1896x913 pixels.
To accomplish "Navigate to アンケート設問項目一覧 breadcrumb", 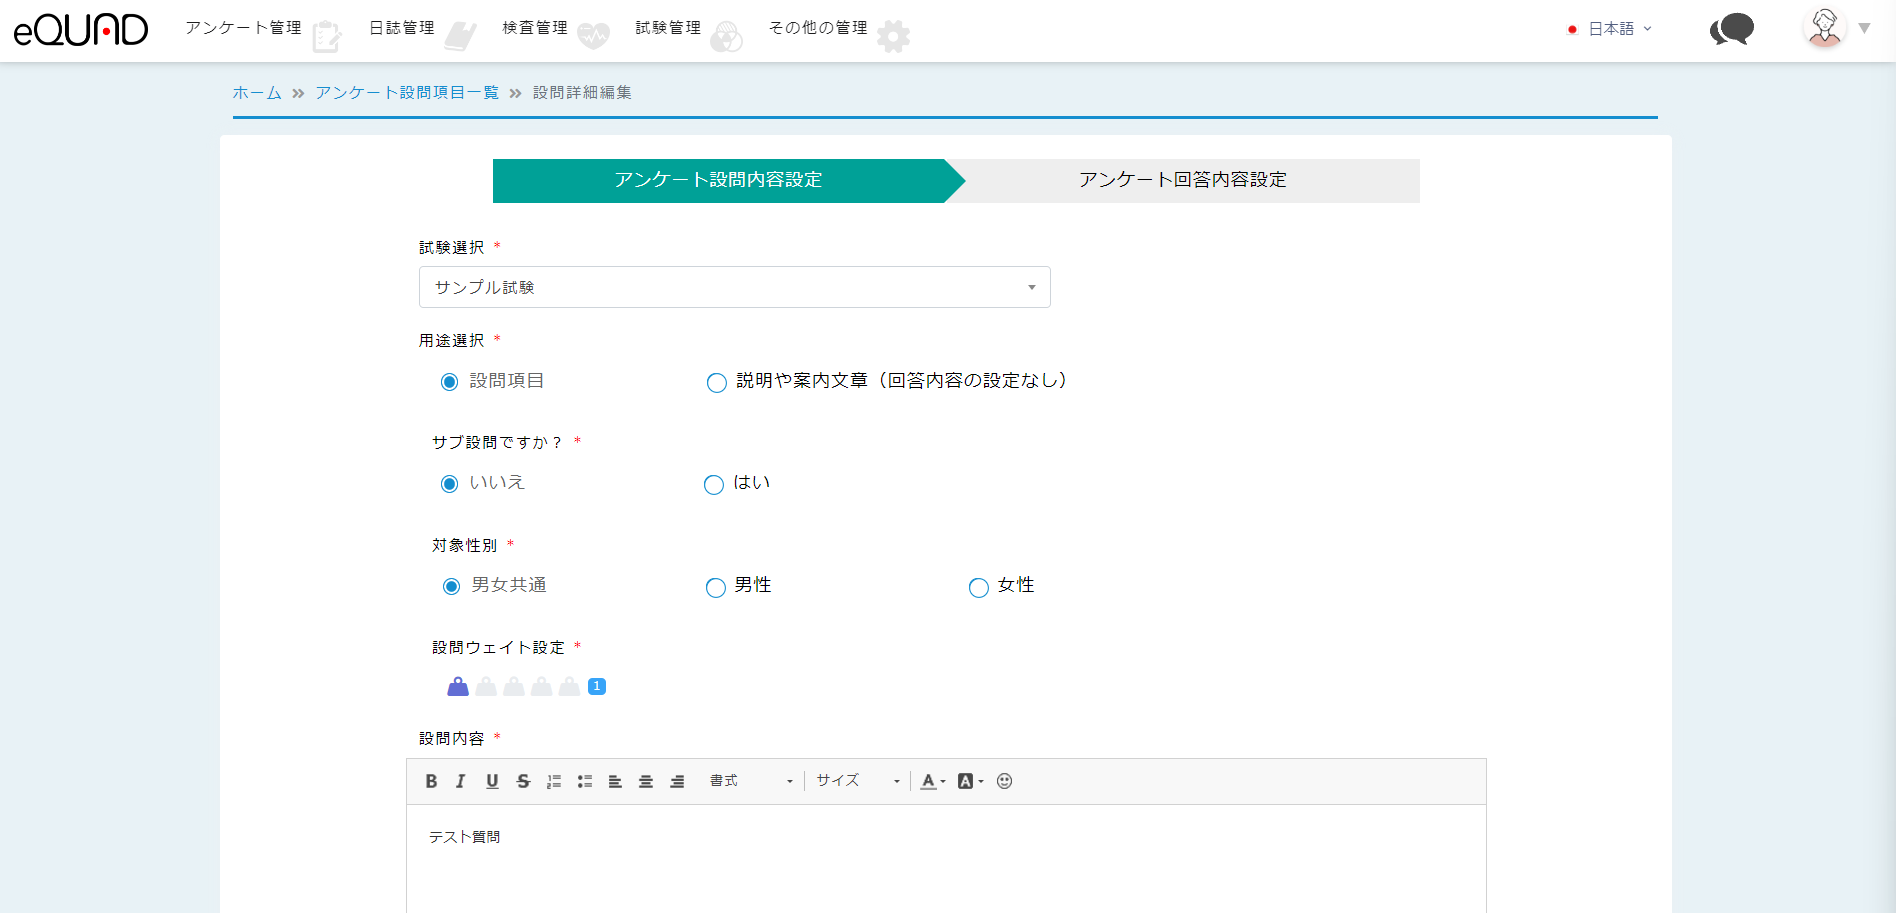I will [407, 93].
